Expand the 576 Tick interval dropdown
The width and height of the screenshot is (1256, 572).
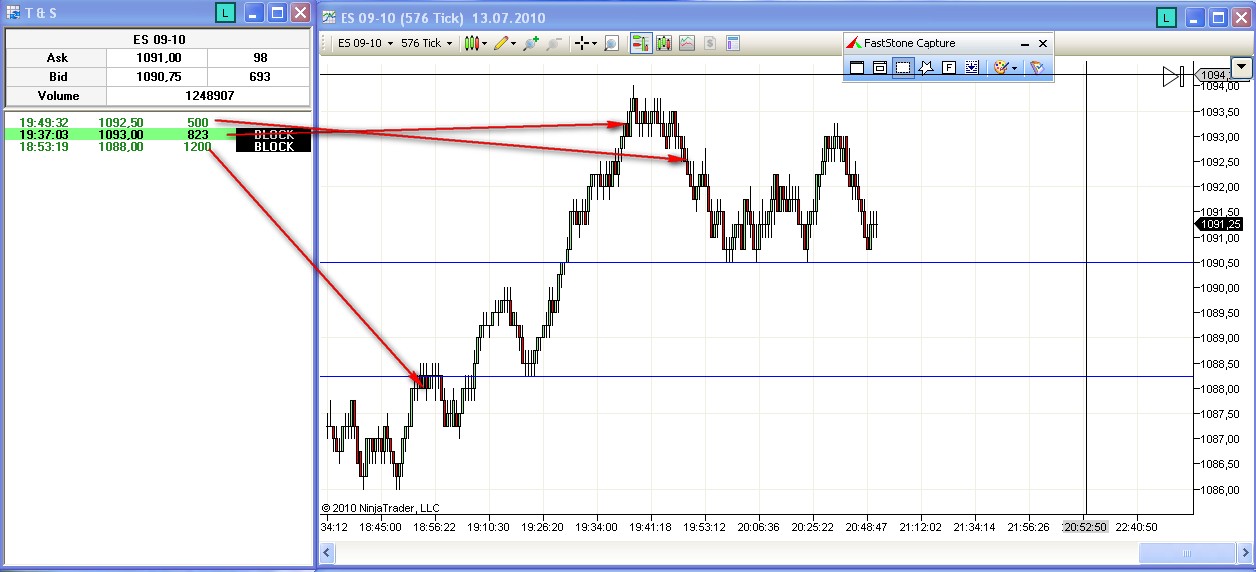[426, 43]
